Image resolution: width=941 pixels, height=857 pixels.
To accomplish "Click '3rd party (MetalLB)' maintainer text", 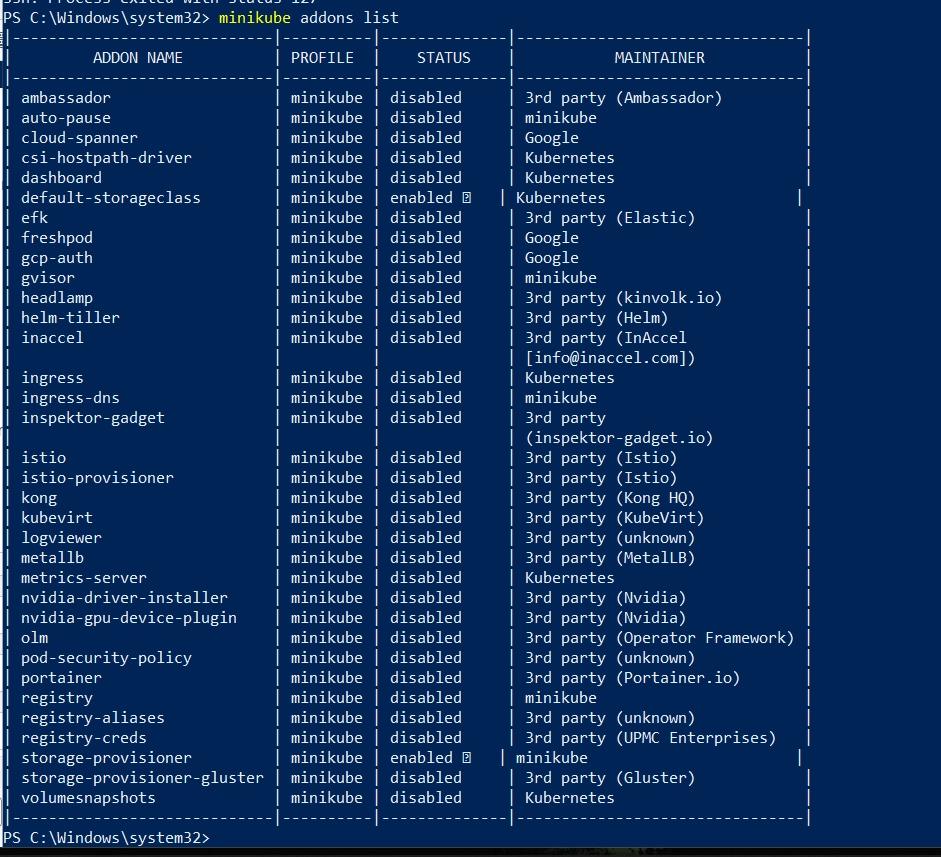I will pyautogui.click(x=610, y=558).
